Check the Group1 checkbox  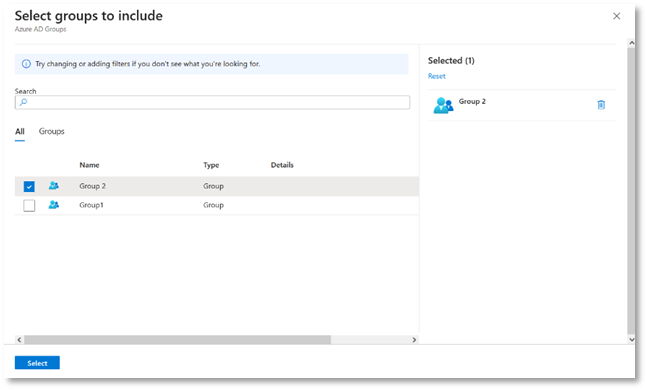click(x=29, y=205)
